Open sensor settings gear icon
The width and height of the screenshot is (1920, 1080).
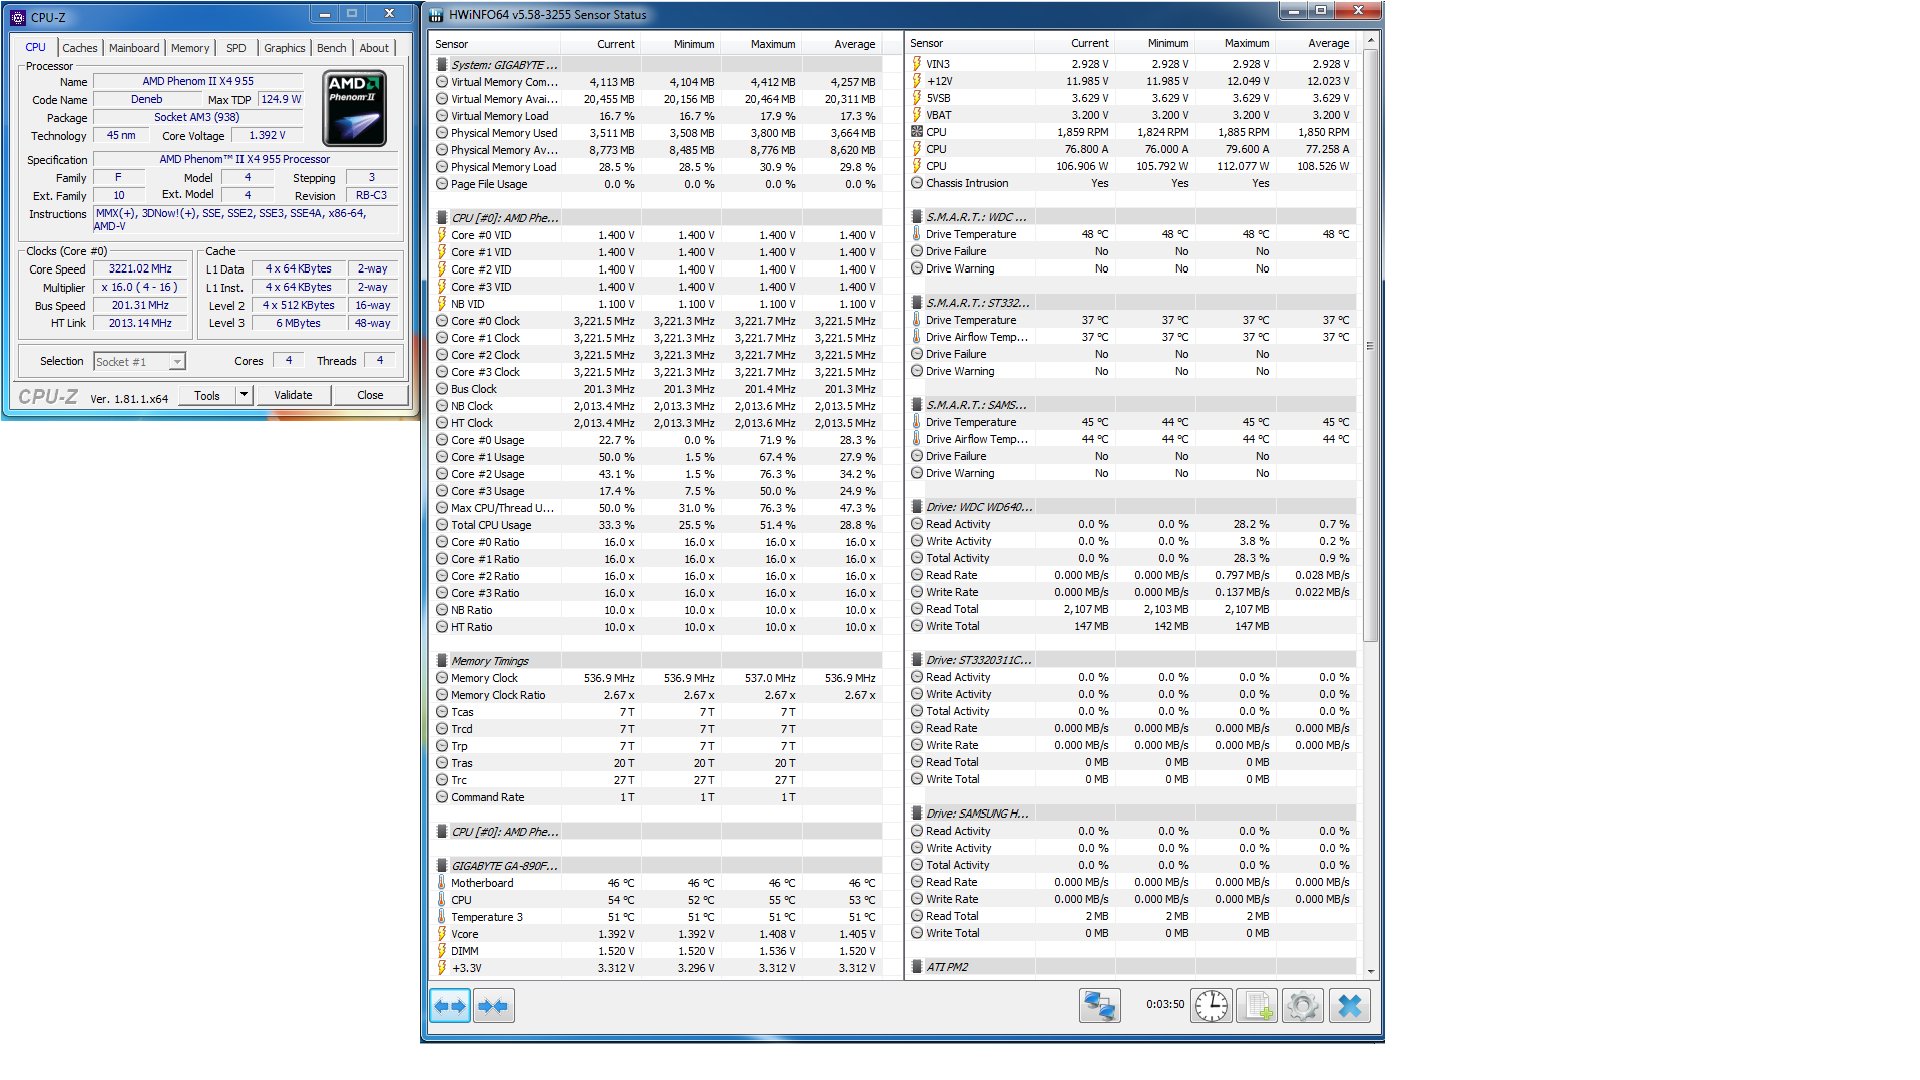pos(1303,1006)
